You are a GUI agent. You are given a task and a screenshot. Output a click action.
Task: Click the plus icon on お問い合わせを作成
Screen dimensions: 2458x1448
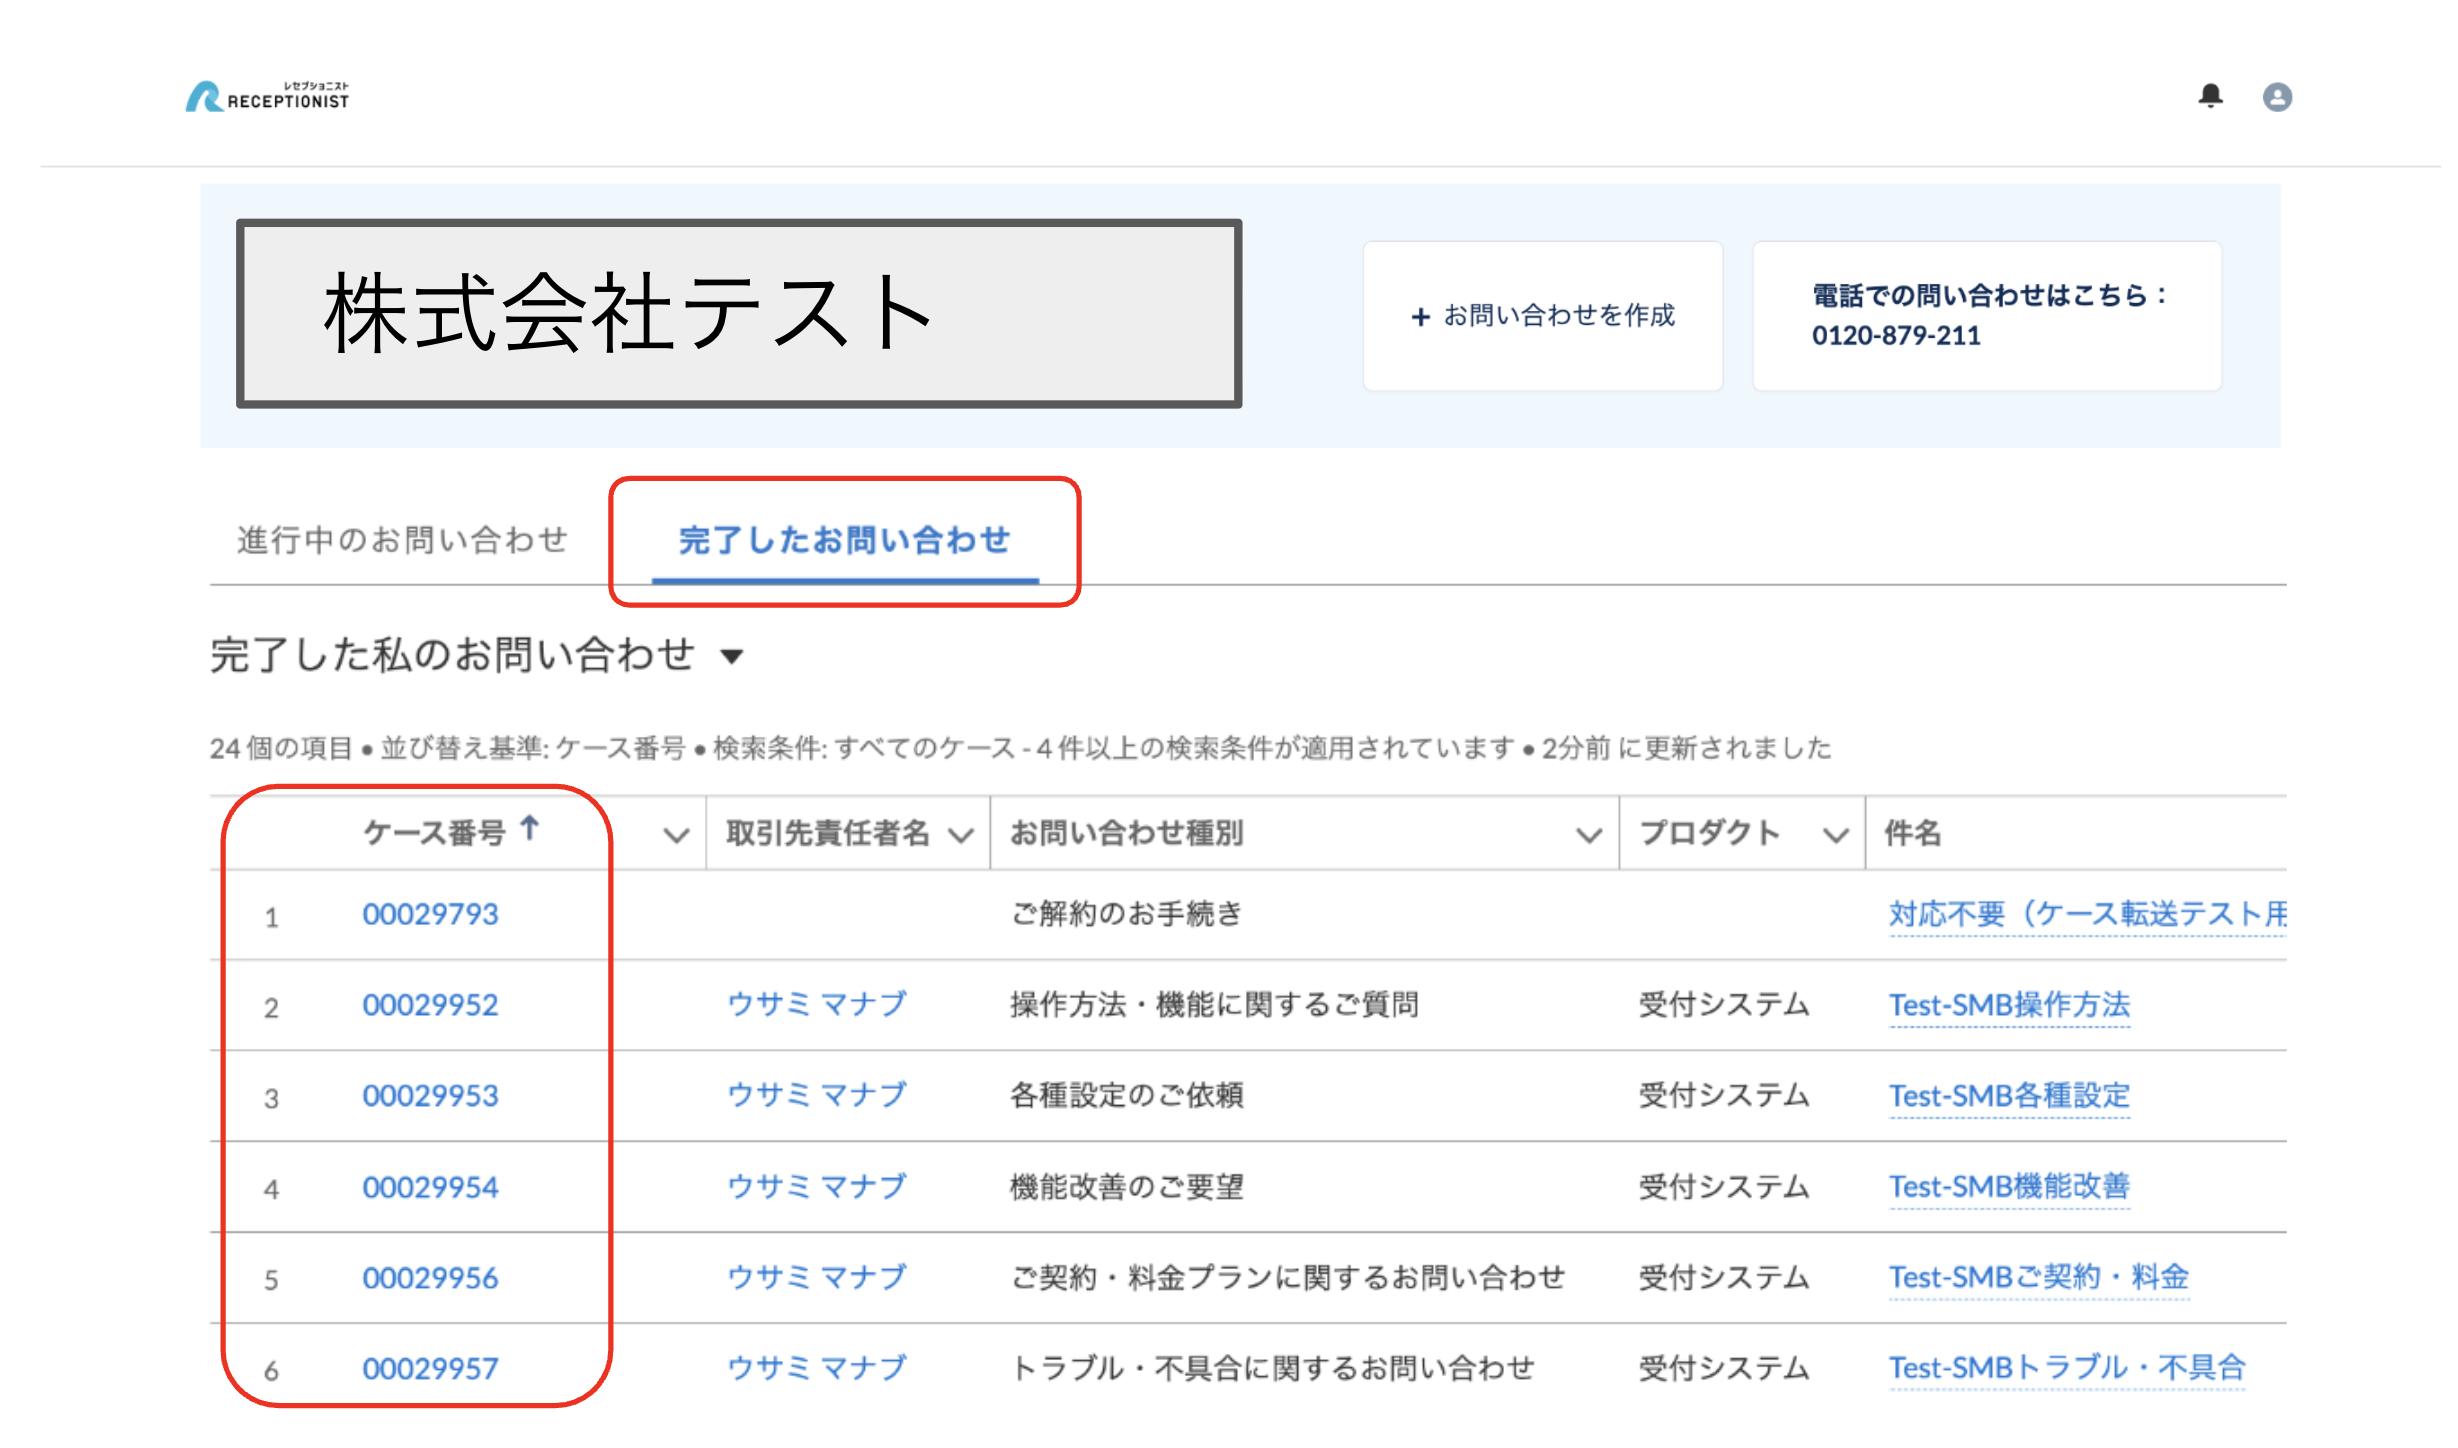click(x=1420, y=317)
